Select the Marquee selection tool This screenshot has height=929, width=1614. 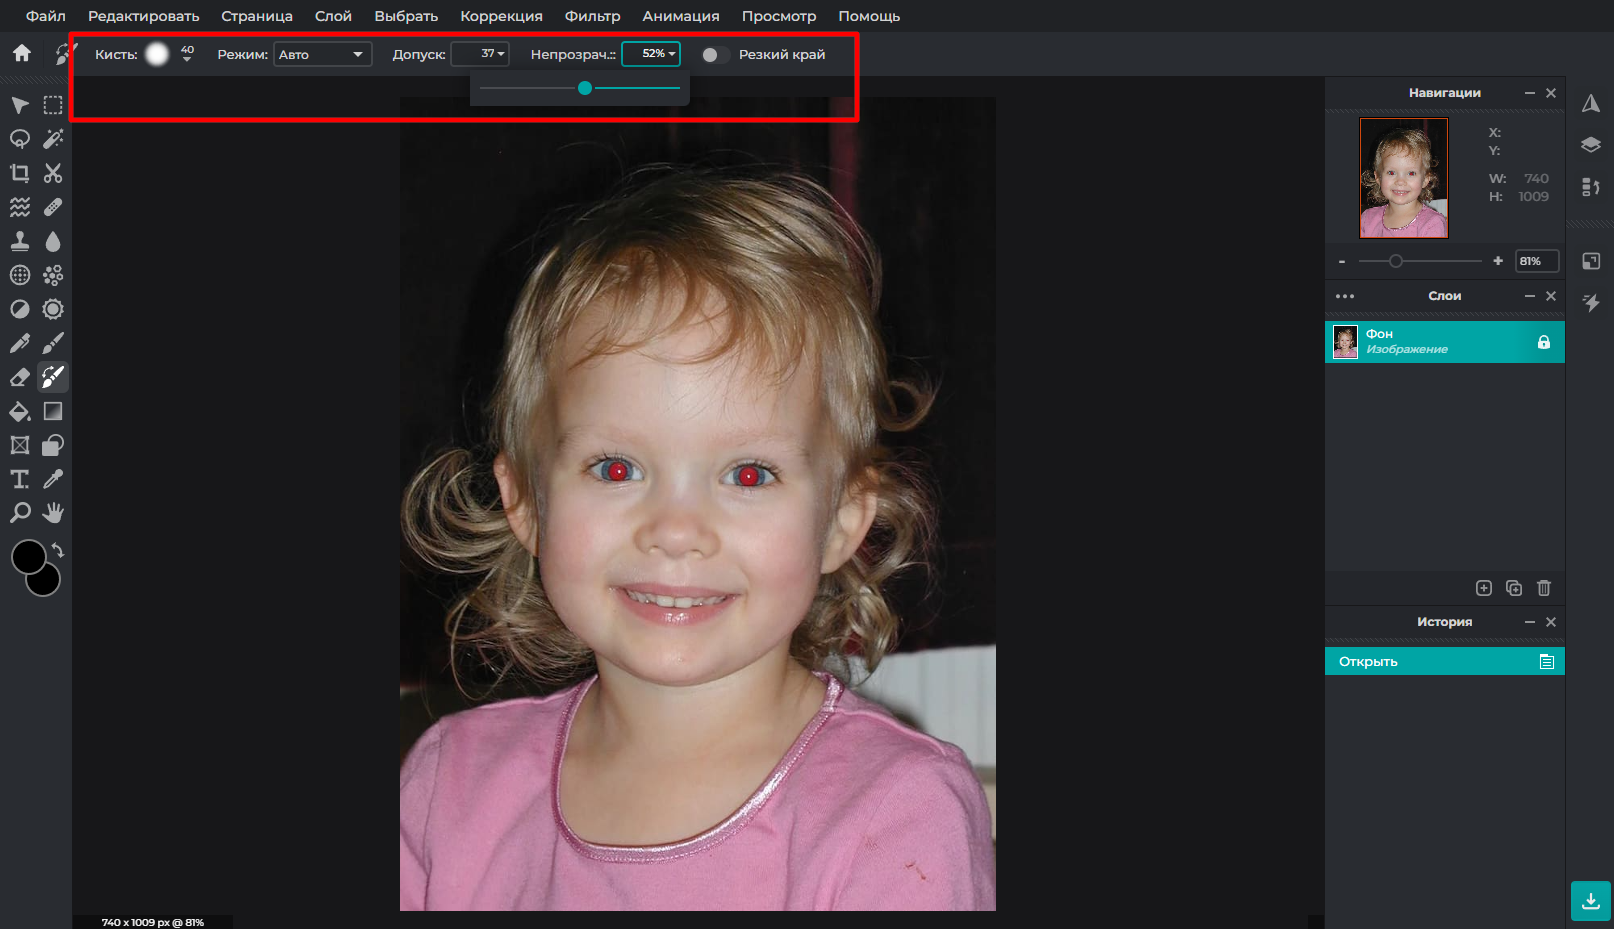[53, 105]
